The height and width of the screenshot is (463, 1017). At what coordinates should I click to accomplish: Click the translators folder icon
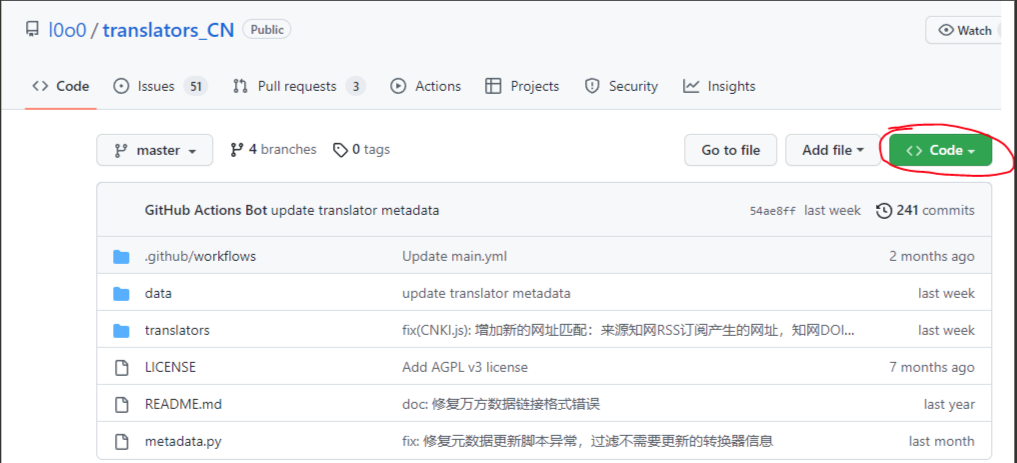tap(122, 330)
